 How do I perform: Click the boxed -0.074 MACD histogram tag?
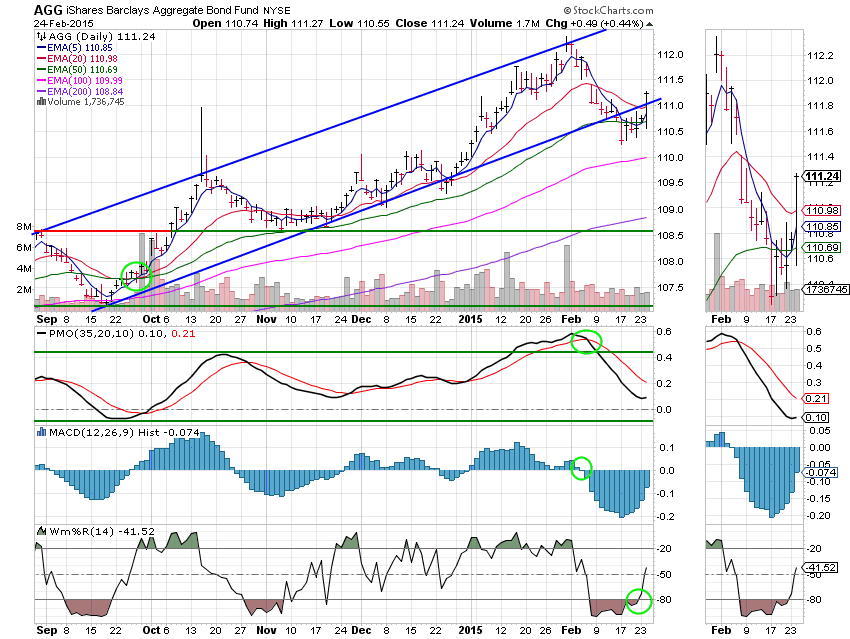[820, 473]
